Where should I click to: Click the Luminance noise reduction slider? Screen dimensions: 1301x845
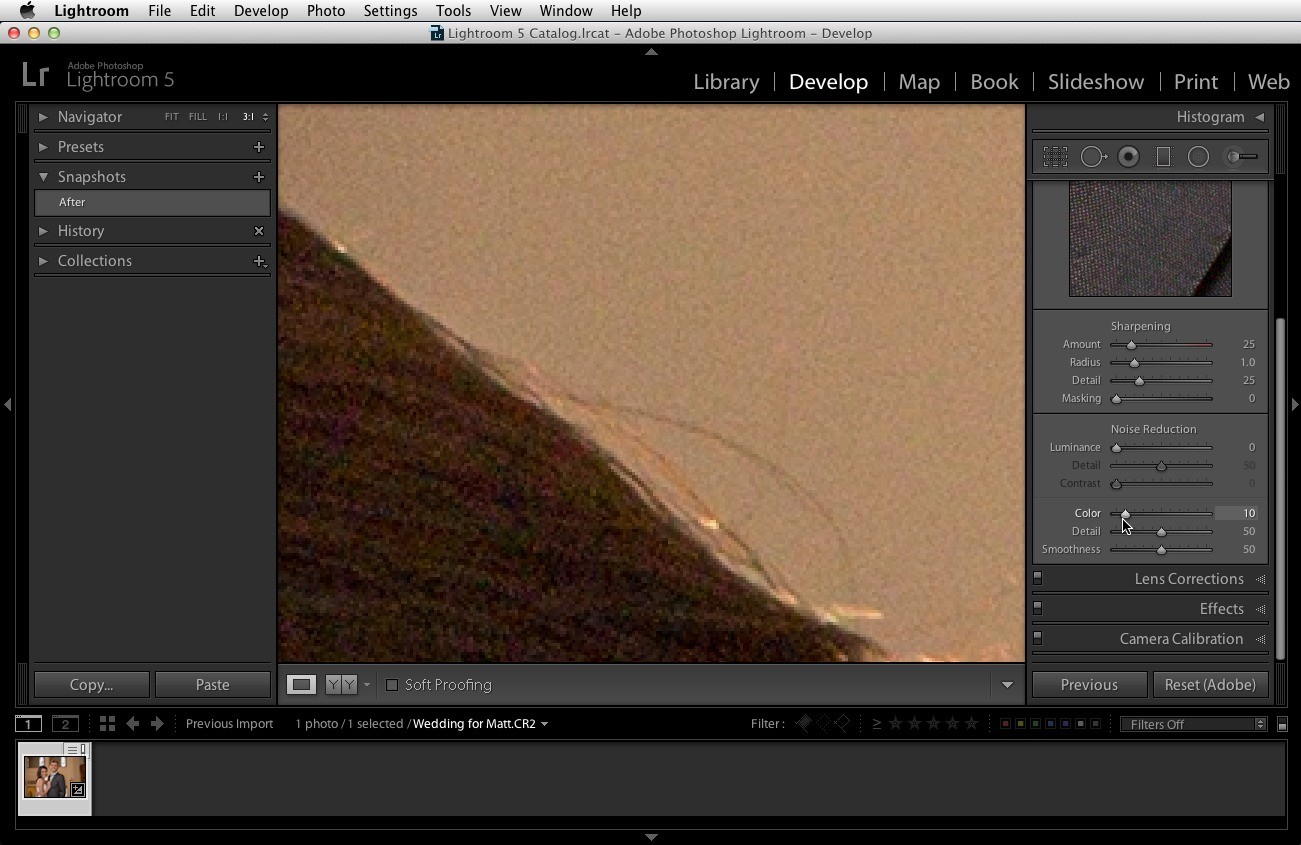coord(1161,447)
